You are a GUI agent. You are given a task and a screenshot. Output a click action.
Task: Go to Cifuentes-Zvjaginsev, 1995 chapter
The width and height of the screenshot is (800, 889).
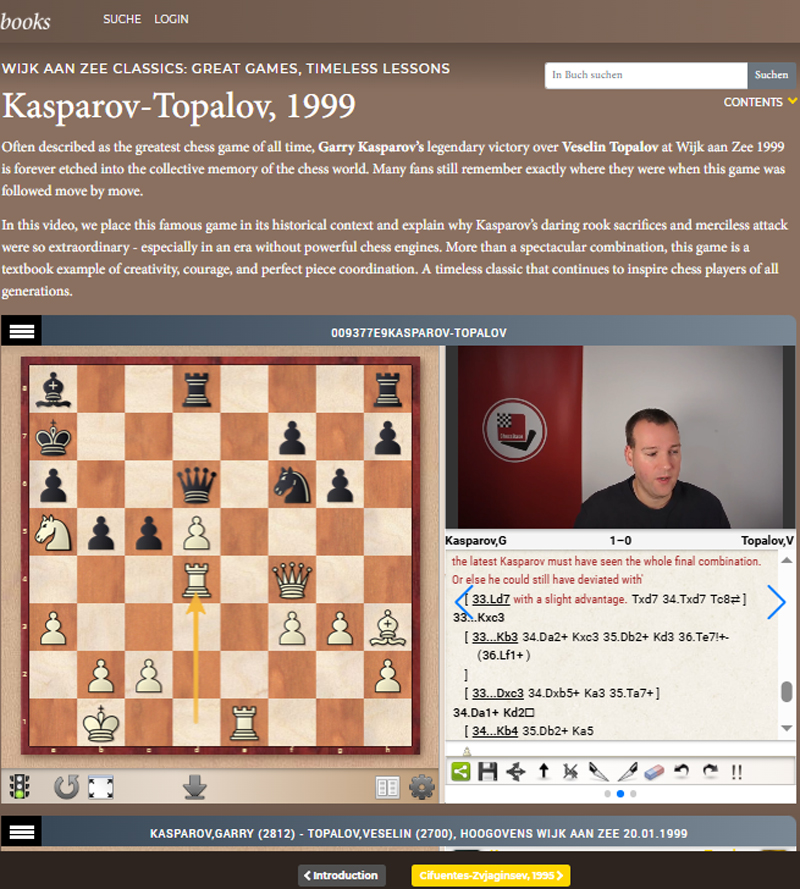(490, 875)
